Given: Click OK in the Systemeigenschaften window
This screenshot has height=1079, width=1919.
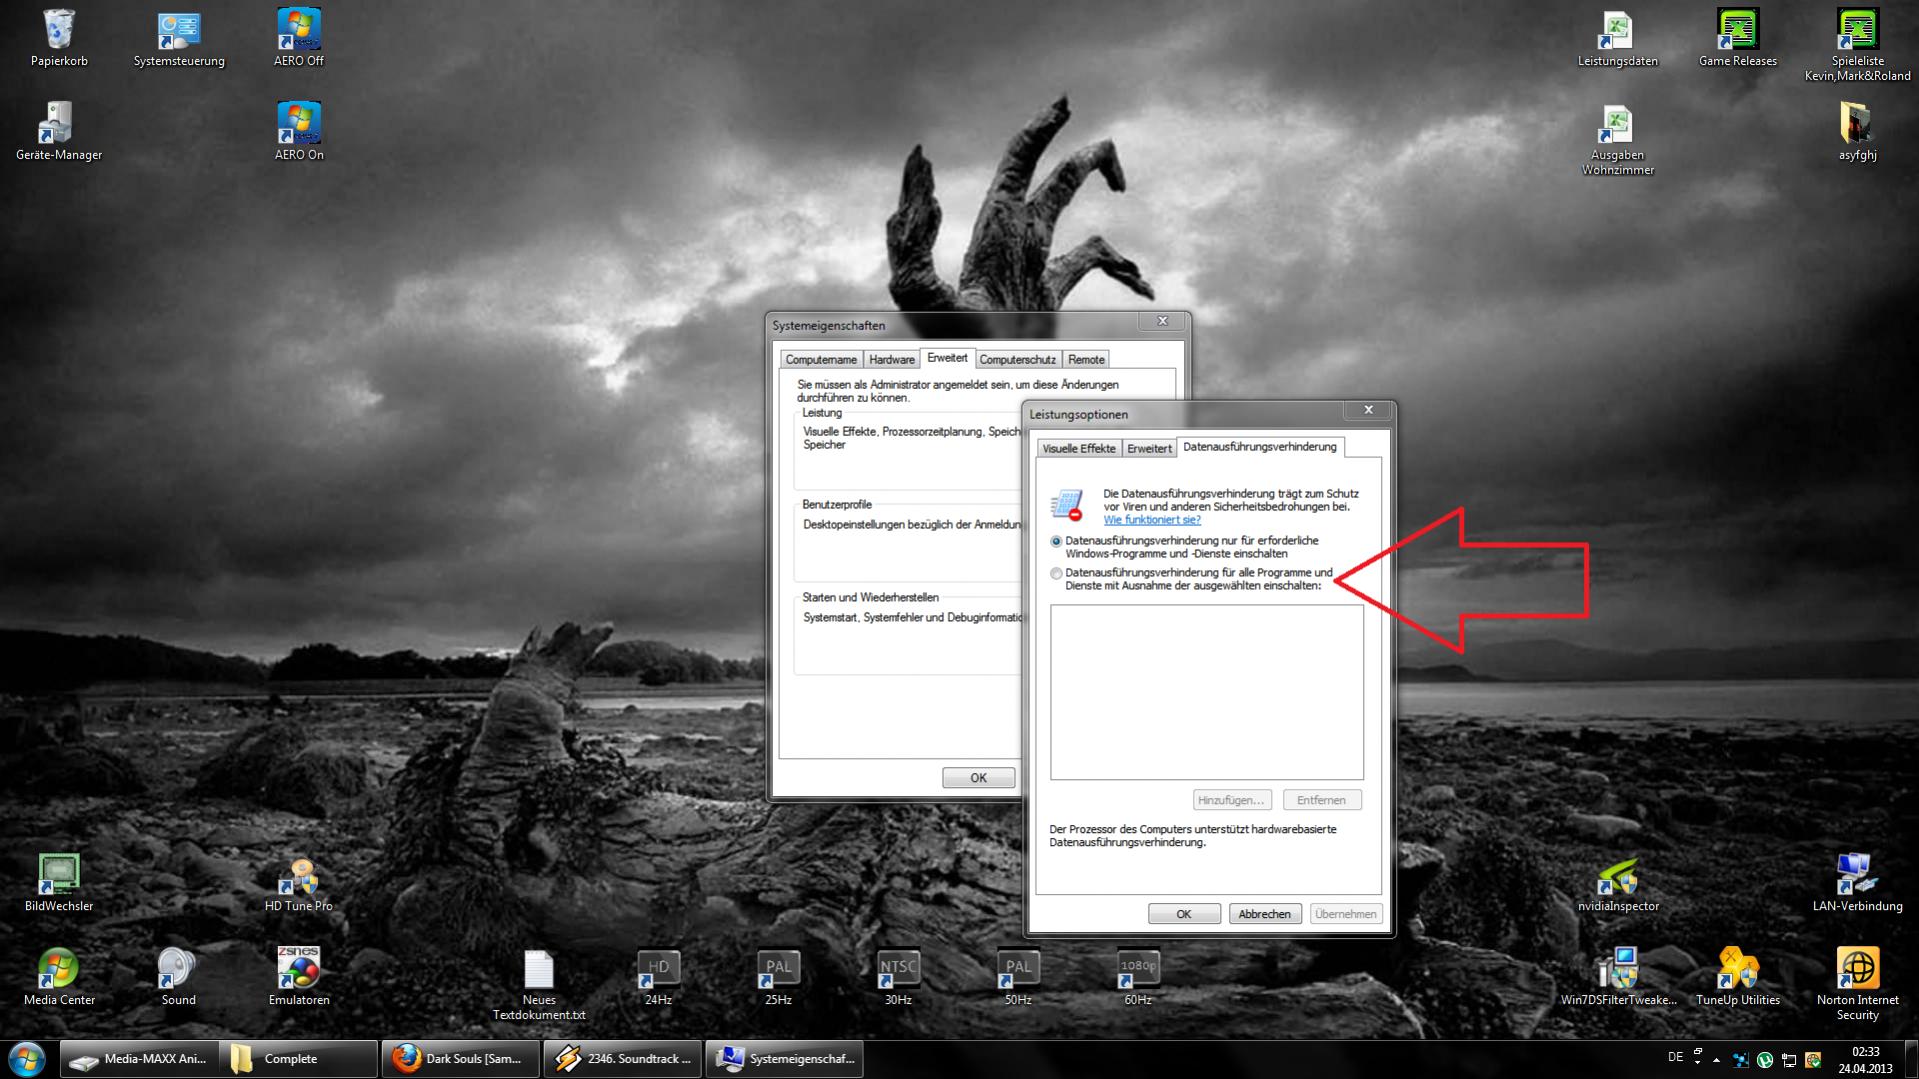Looking at the screenshot, I should point(978,778).
